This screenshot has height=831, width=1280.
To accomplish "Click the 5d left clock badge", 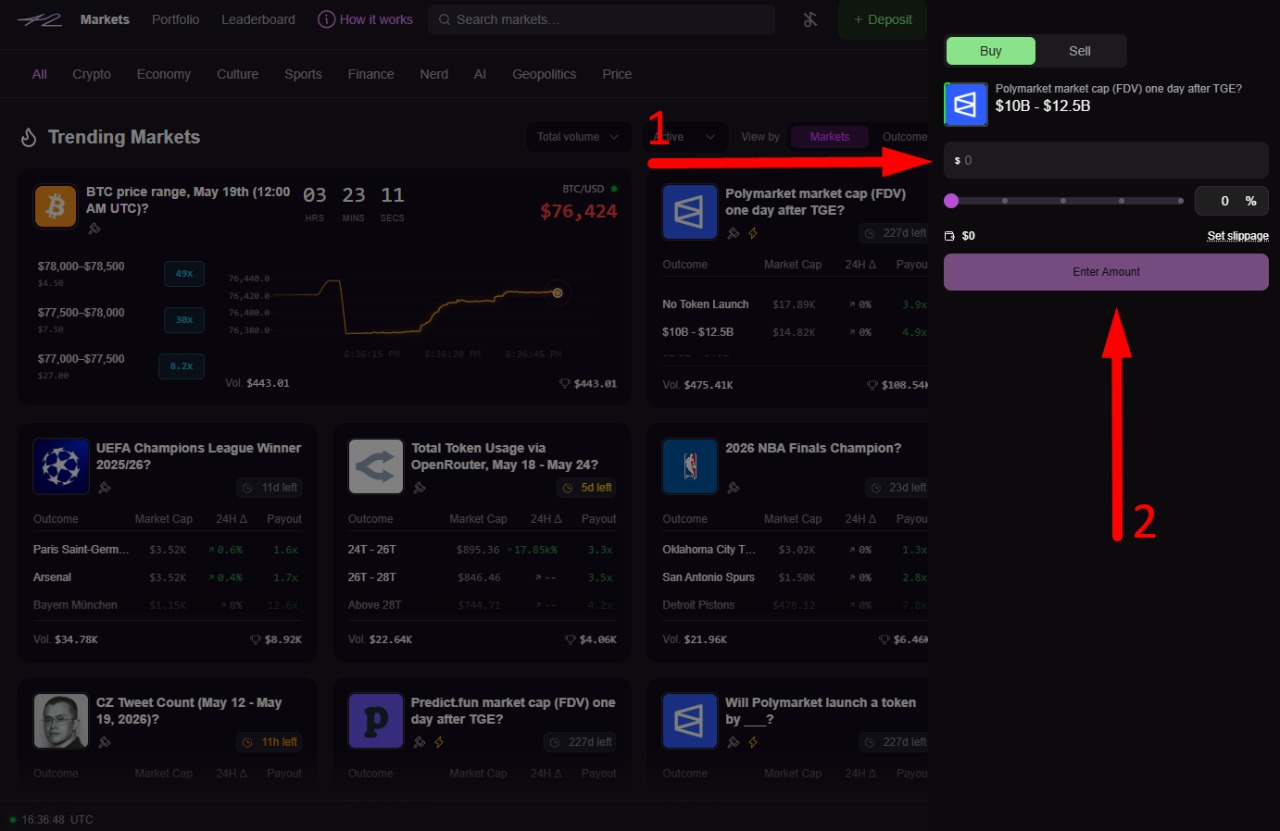I will coord(586,488).
